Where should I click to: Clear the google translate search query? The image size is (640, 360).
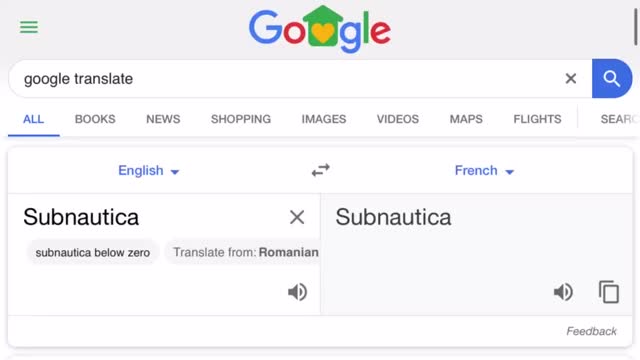[571, 78]
